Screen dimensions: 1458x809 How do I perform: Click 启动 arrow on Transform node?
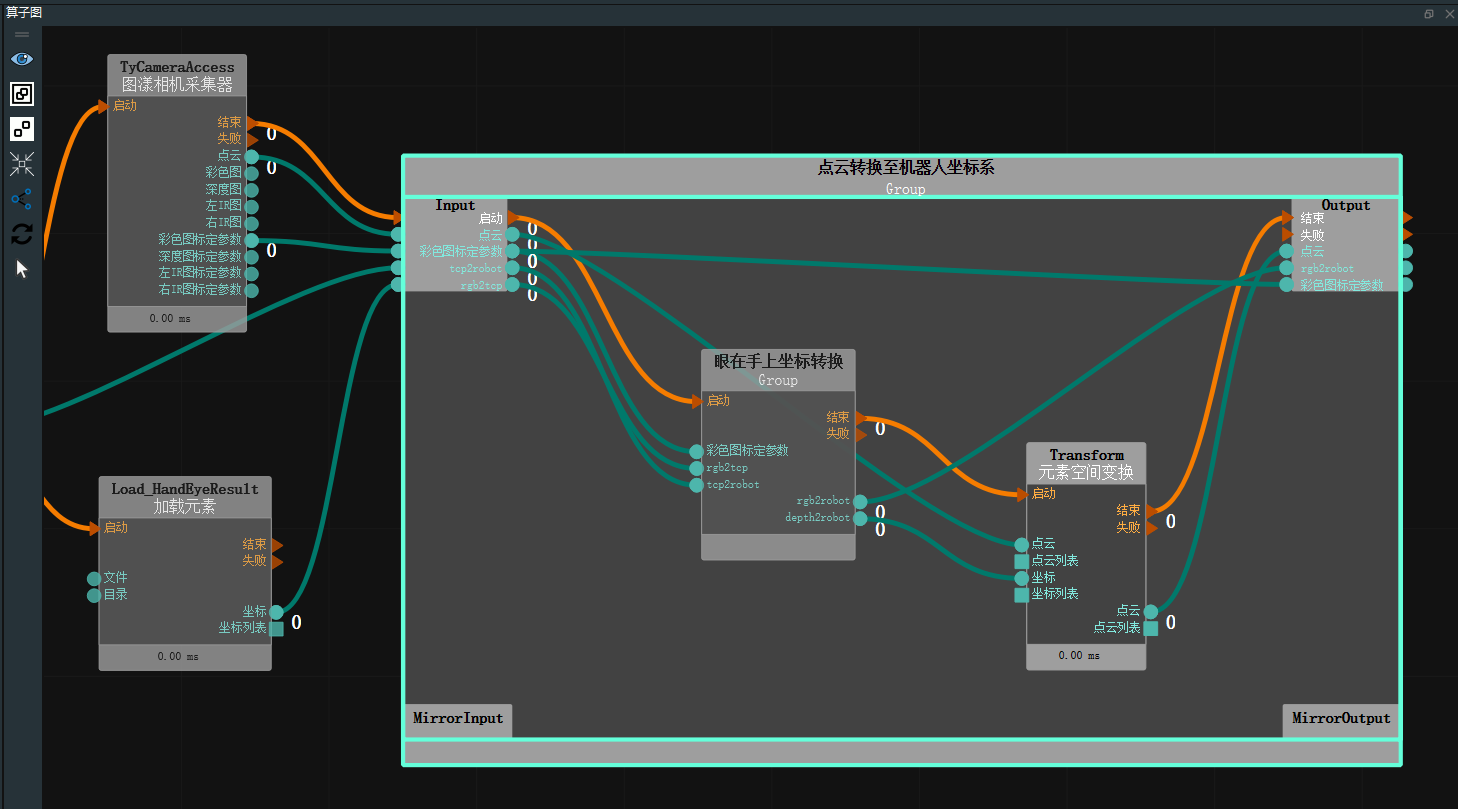[1022, 494]
